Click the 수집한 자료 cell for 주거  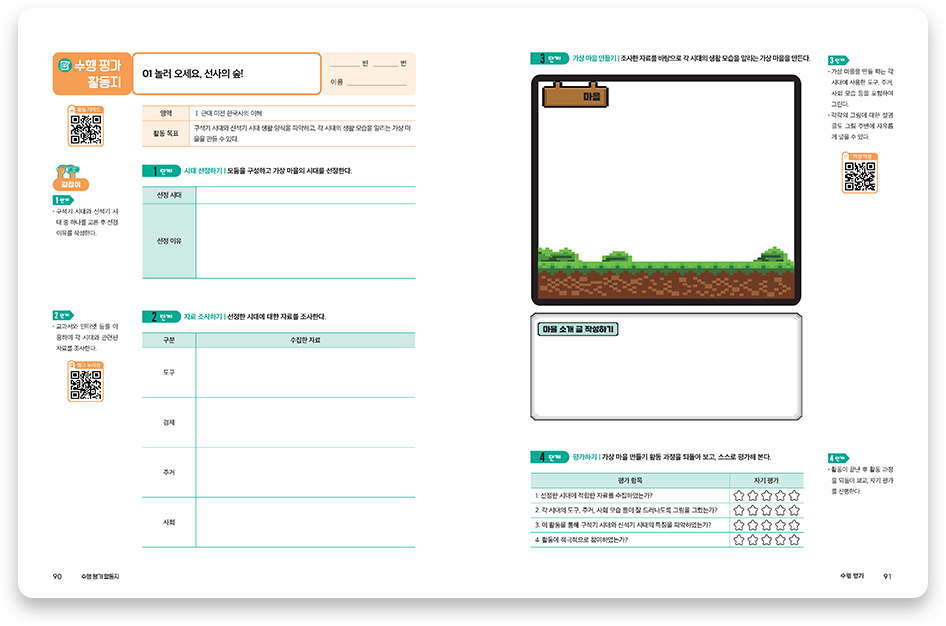[305, 473]
